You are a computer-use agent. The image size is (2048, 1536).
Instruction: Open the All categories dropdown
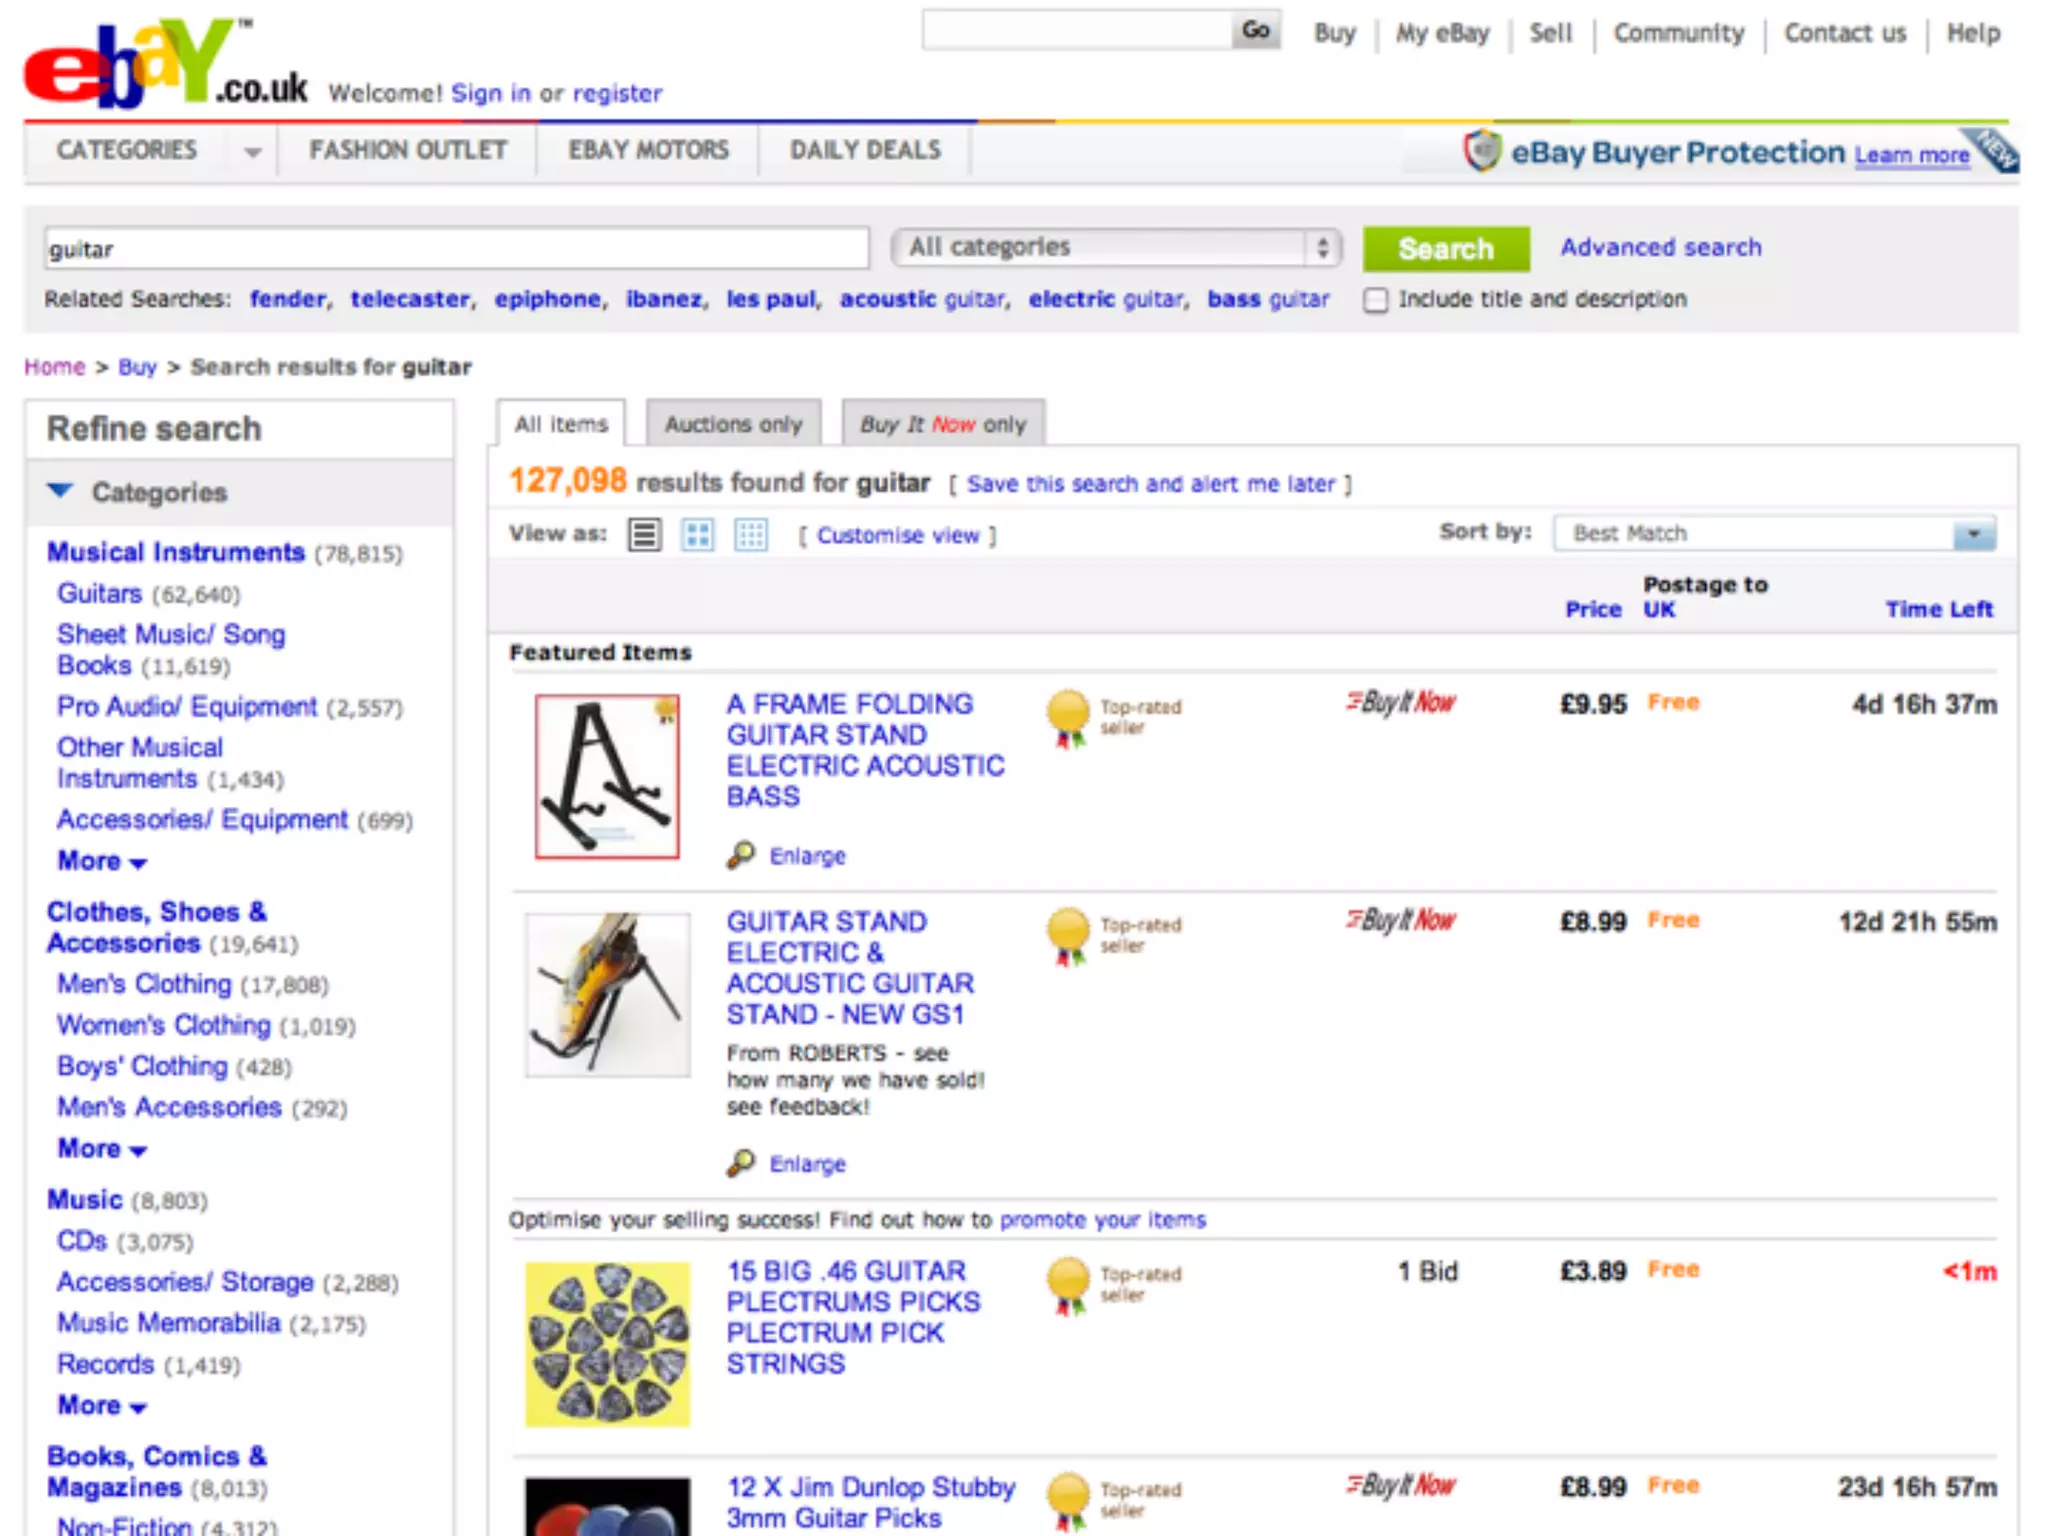point(1115,248)
